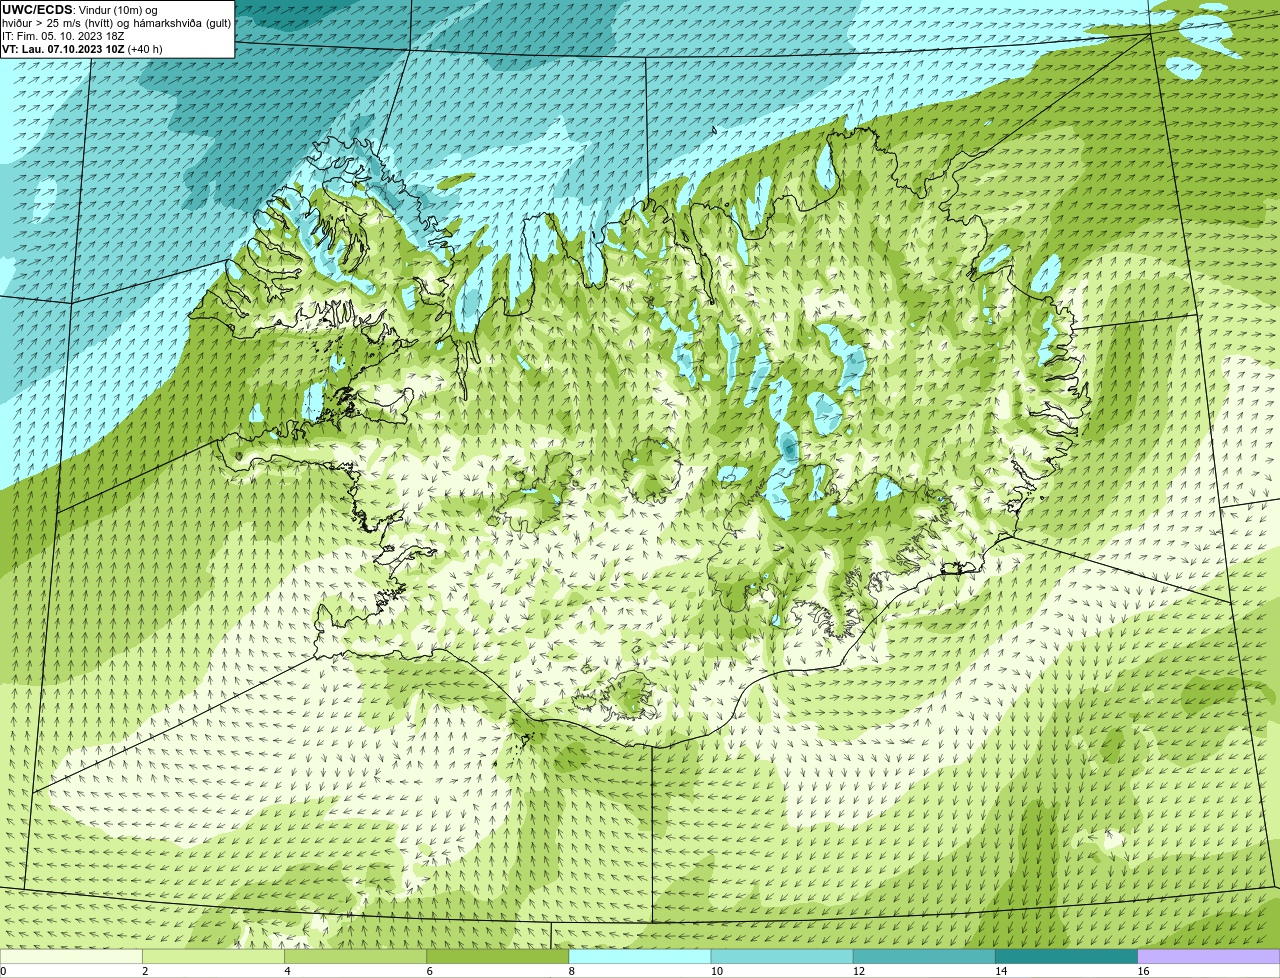This screenshot has width=1280, height=978.
Task: Click the legend swatch for 6–8 m/s
Action: [x=499, y=957]
